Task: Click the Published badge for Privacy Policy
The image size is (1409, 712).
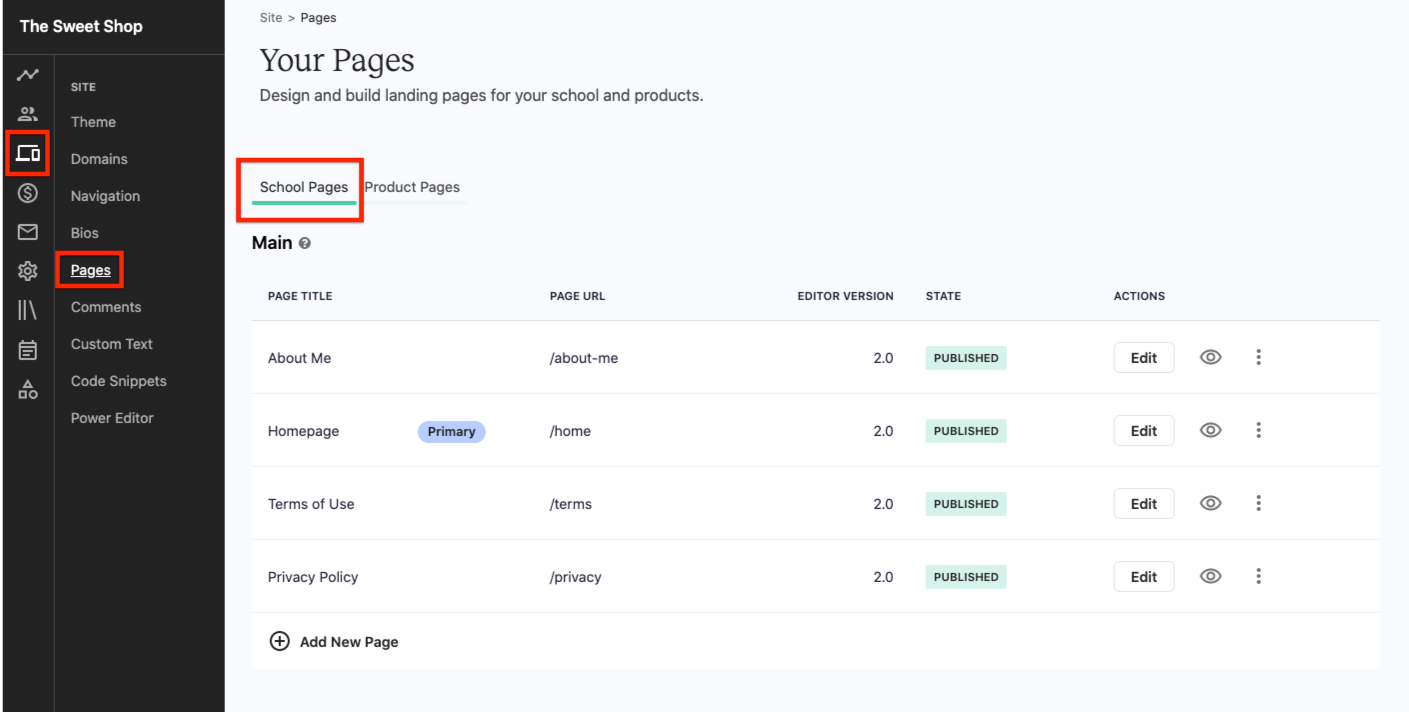Action: pos(966,577)
